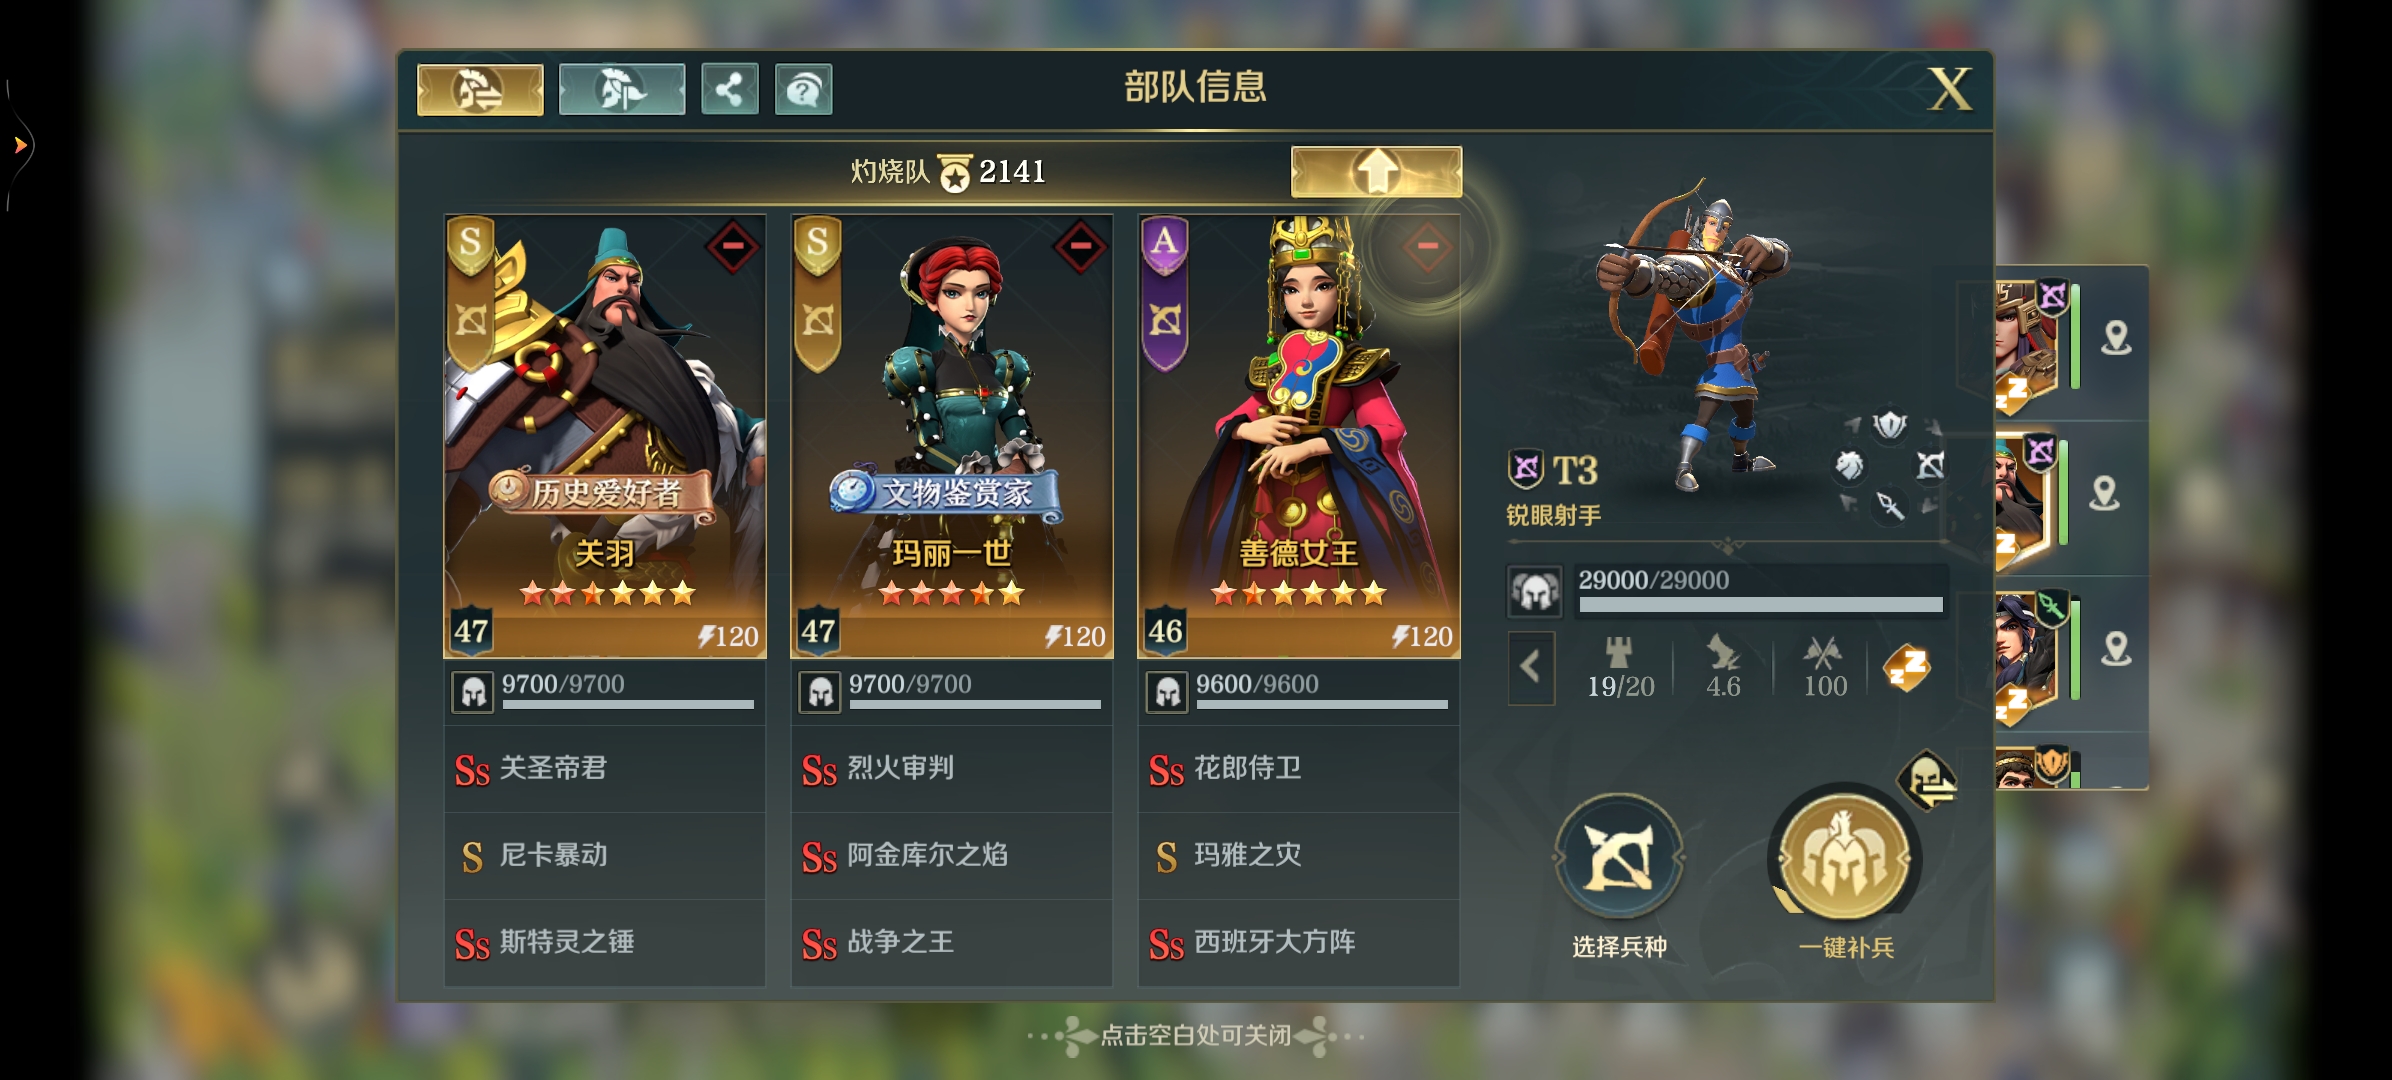Screen dimensions: 2392x1080
Task: Tap the total troops helmet icon
Action: point(1535,591)
